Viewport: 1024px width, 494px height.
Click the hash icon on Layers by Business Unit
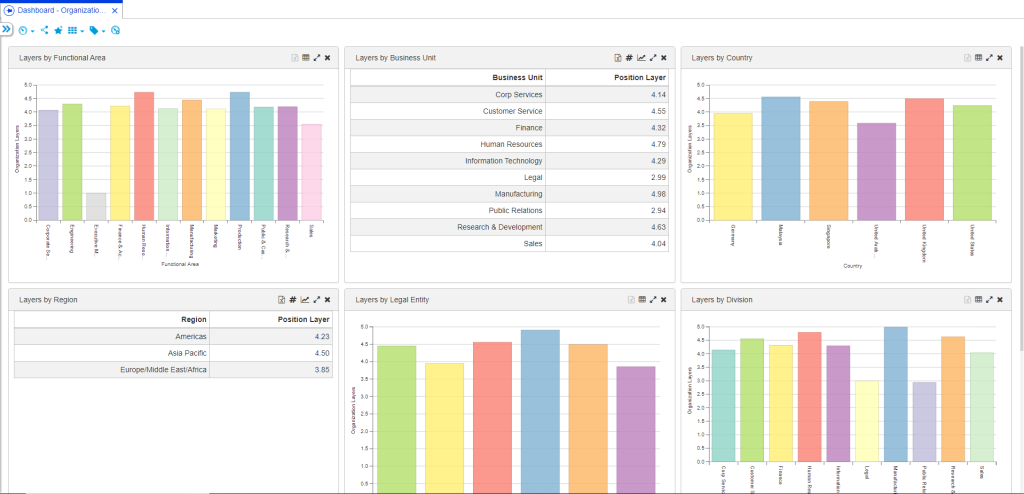point(629,58)
